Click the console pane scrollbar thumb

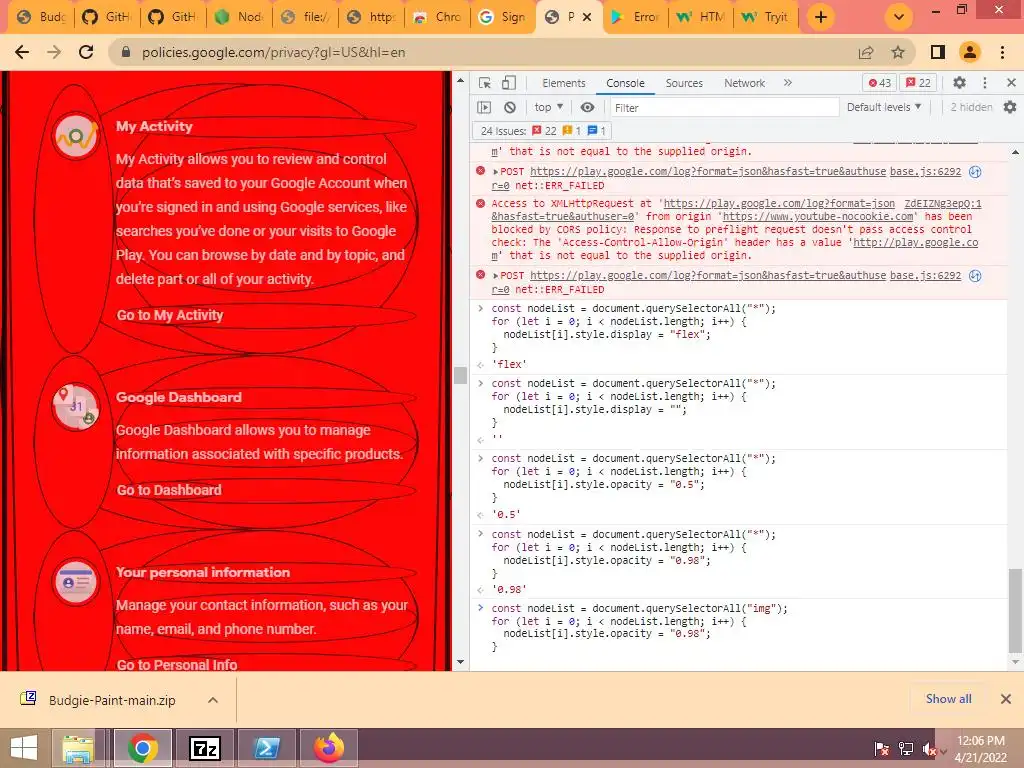coord(1014,610)
